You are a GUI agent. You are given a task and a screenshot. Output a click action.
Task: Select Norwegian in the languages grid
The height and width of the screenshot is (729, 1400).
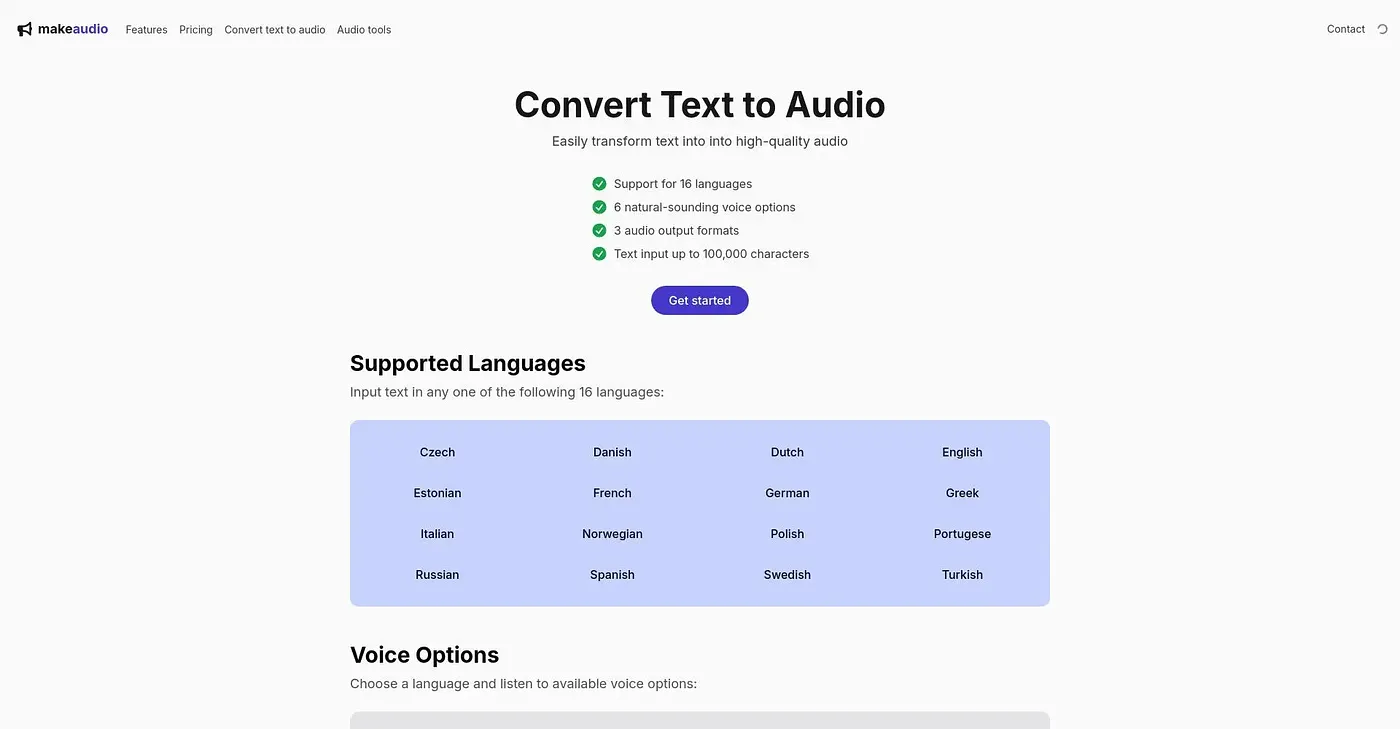tap(612, 534)
